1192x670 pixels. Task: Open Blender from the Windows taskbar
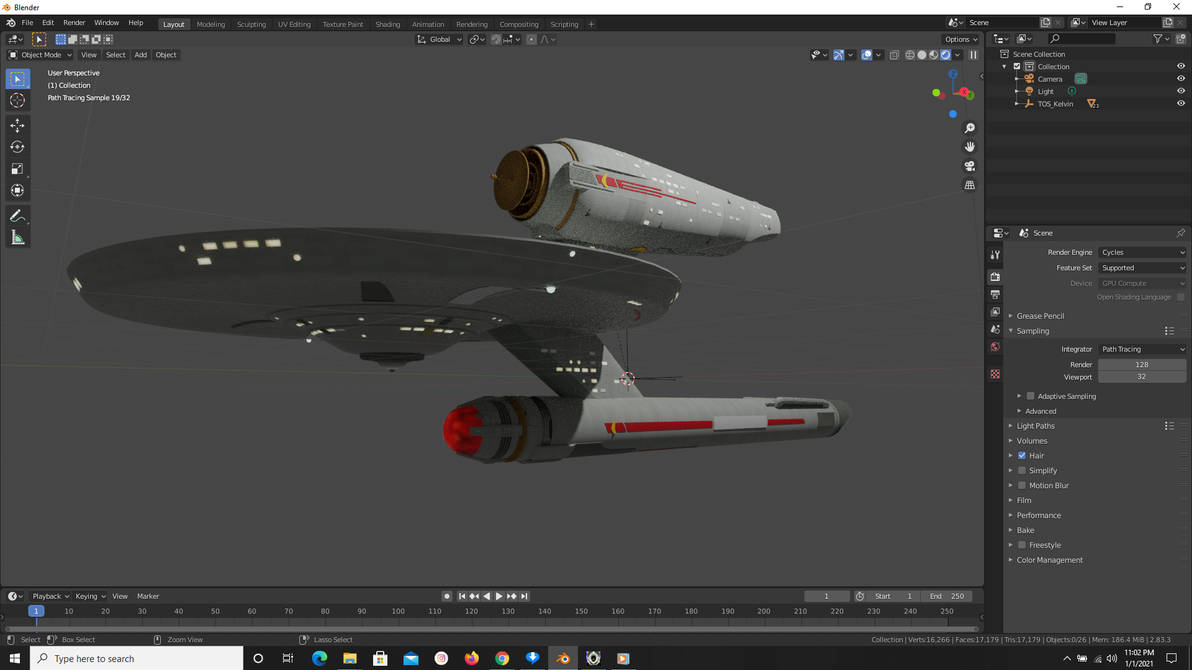(x=563, y=659)
